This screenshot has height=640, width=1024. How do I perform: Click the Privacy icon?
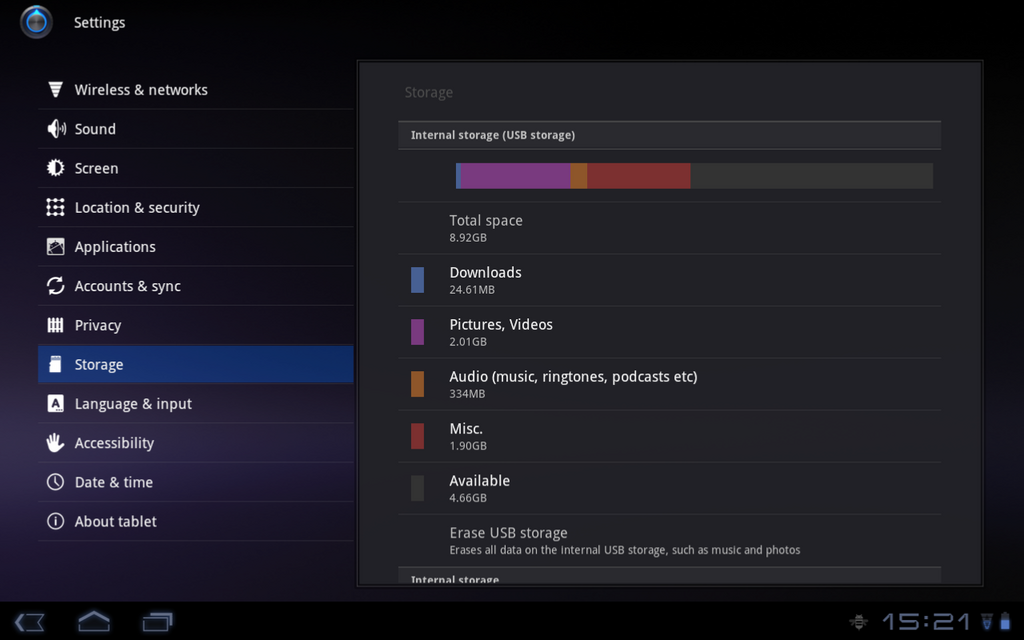point(56,325)
